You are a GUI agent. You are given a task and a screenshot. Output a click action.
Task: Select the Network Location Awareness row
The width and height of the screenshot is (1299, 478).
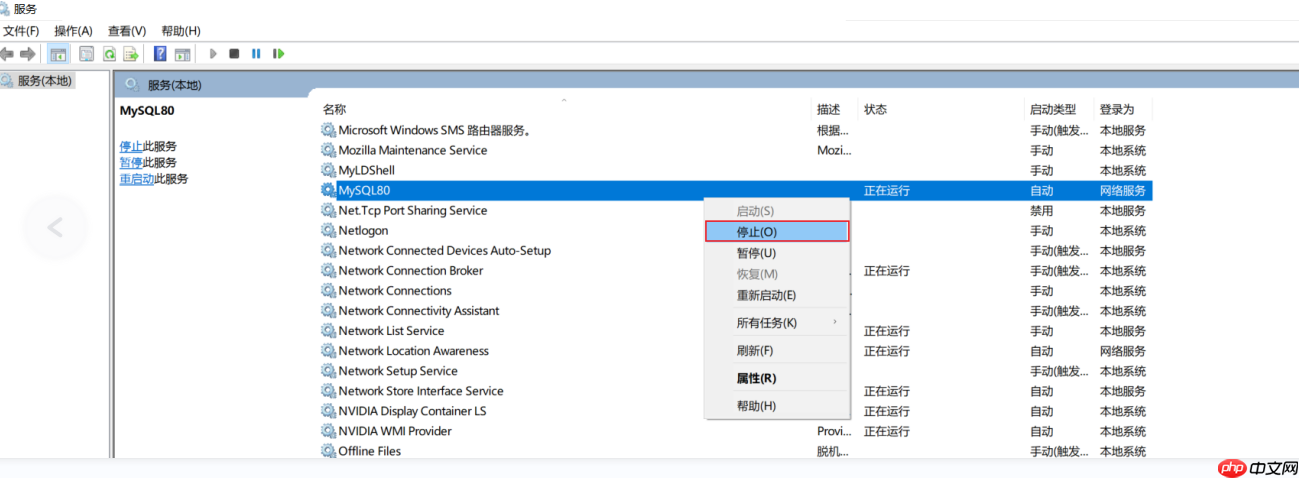[736, 351]
